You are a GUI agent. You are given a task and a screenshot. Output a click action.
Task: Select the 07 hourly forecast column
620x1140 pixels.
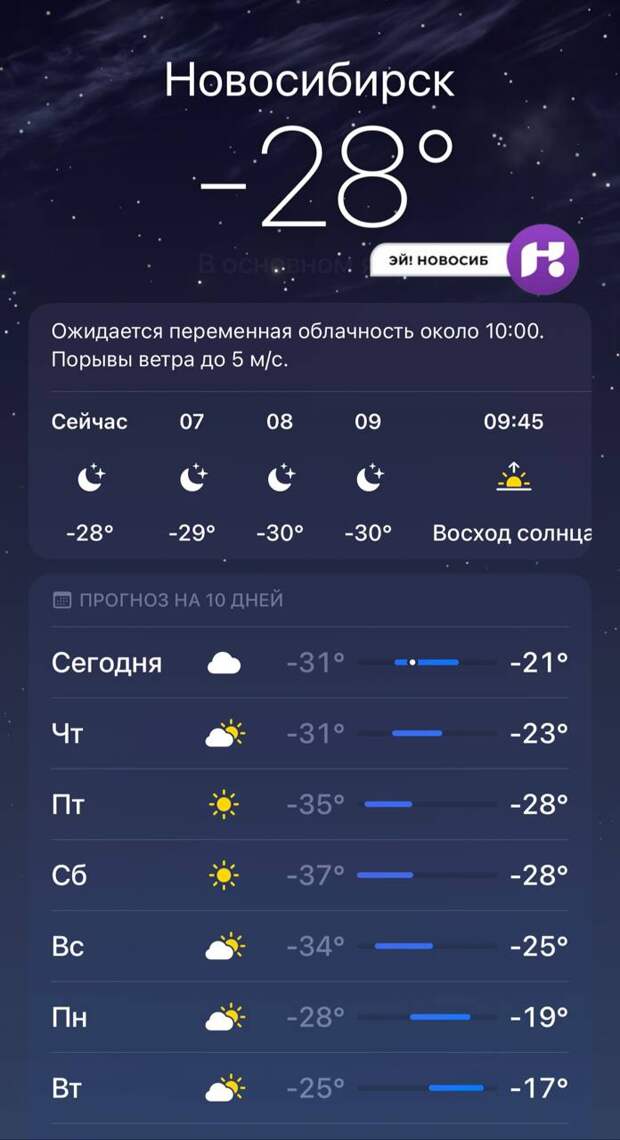(192, 478)
